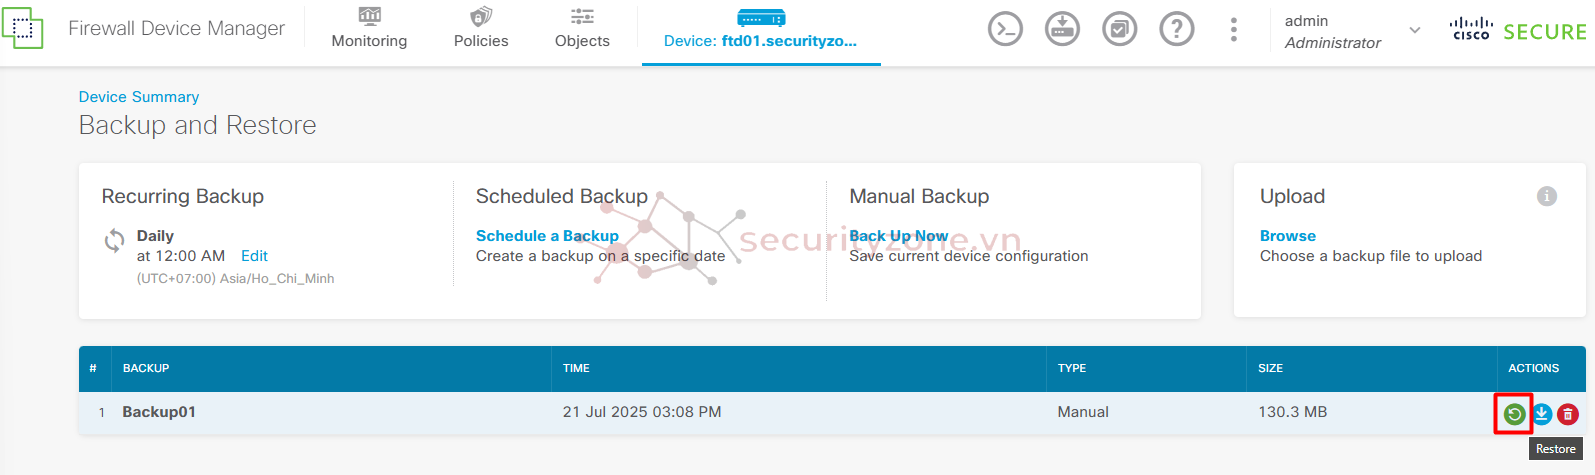Image resolution: width=1595 pixels, height=475 pixels.
Task: Click the Firewall Device Manager logo icon
Action: [x=22, y=29]
